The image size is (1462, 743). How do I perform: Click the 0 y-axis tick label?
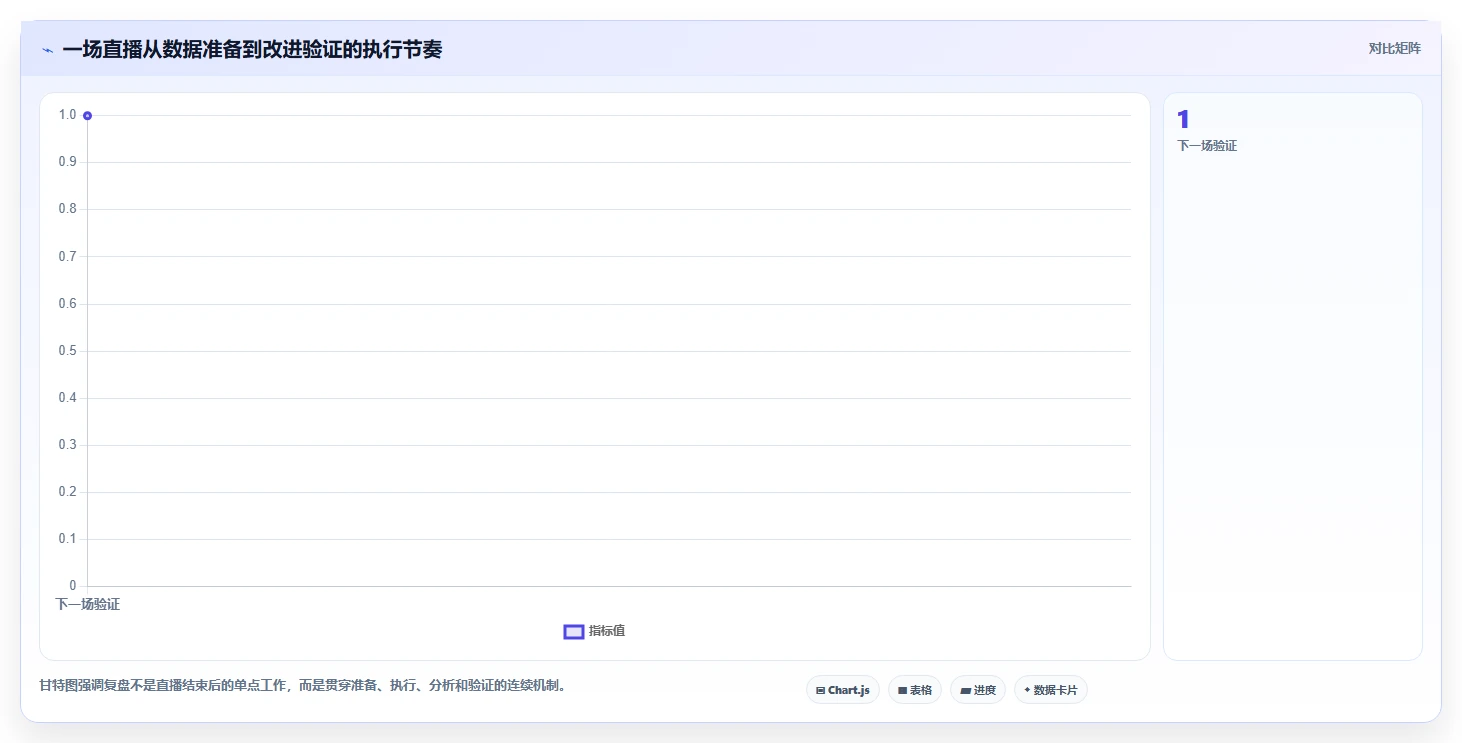coord(73,586)
